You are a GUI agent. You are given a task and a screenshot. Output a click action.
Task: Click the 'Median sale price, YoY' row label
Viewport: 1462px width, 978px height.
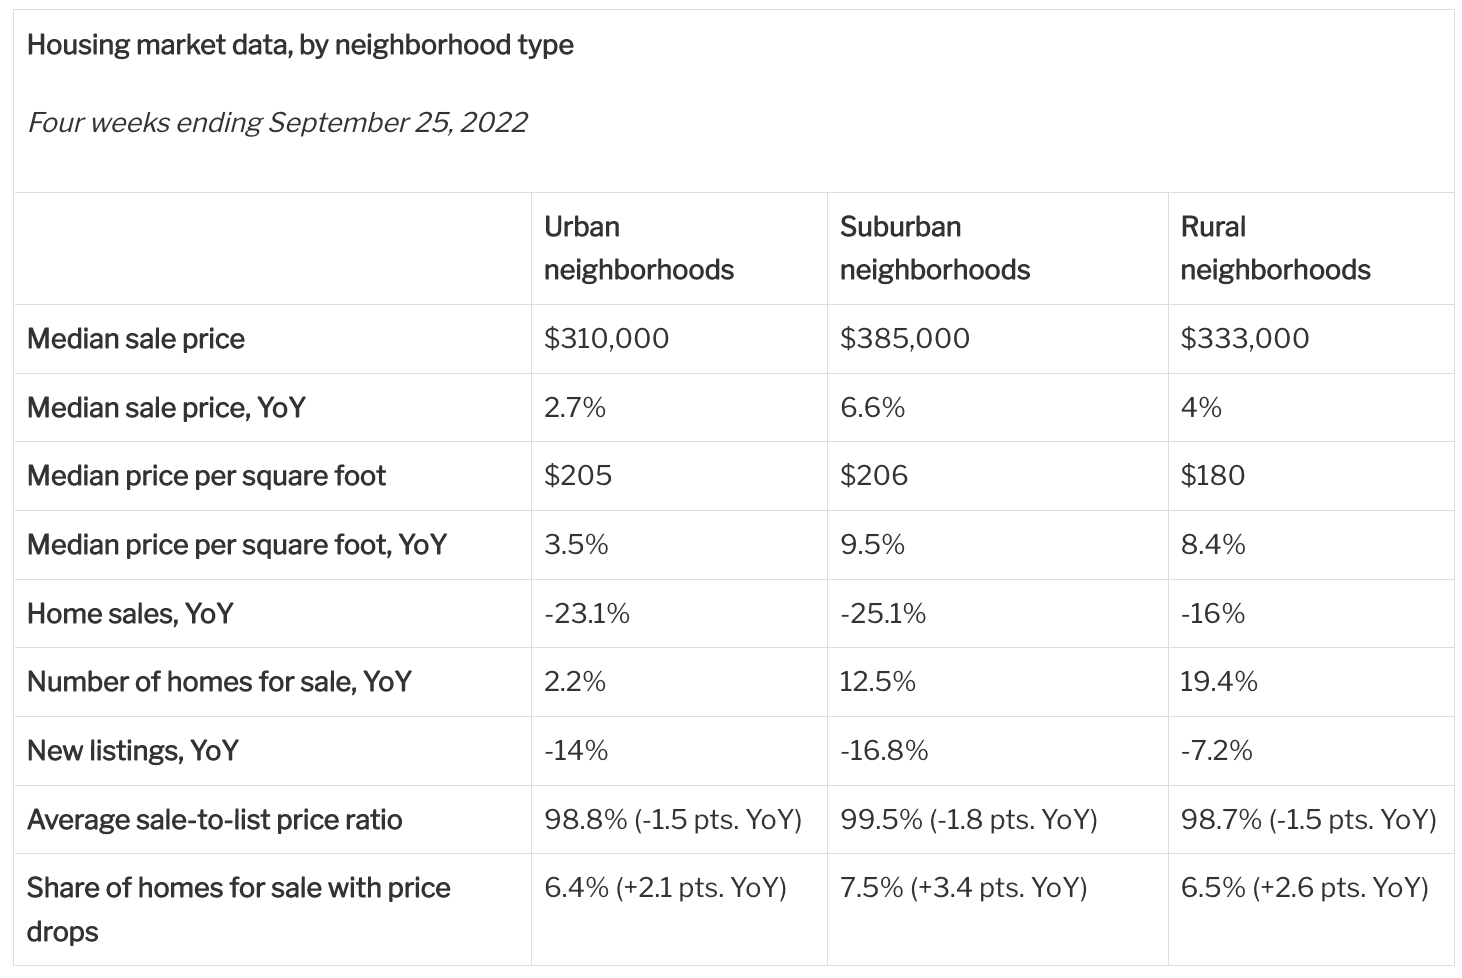[x=166, y=408]
